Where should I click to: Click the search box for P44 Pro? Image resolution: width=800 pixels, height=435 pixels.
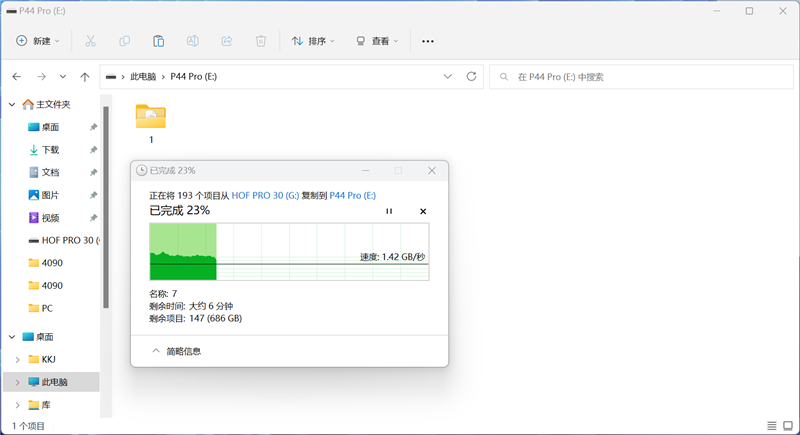(x=641, y=77)
